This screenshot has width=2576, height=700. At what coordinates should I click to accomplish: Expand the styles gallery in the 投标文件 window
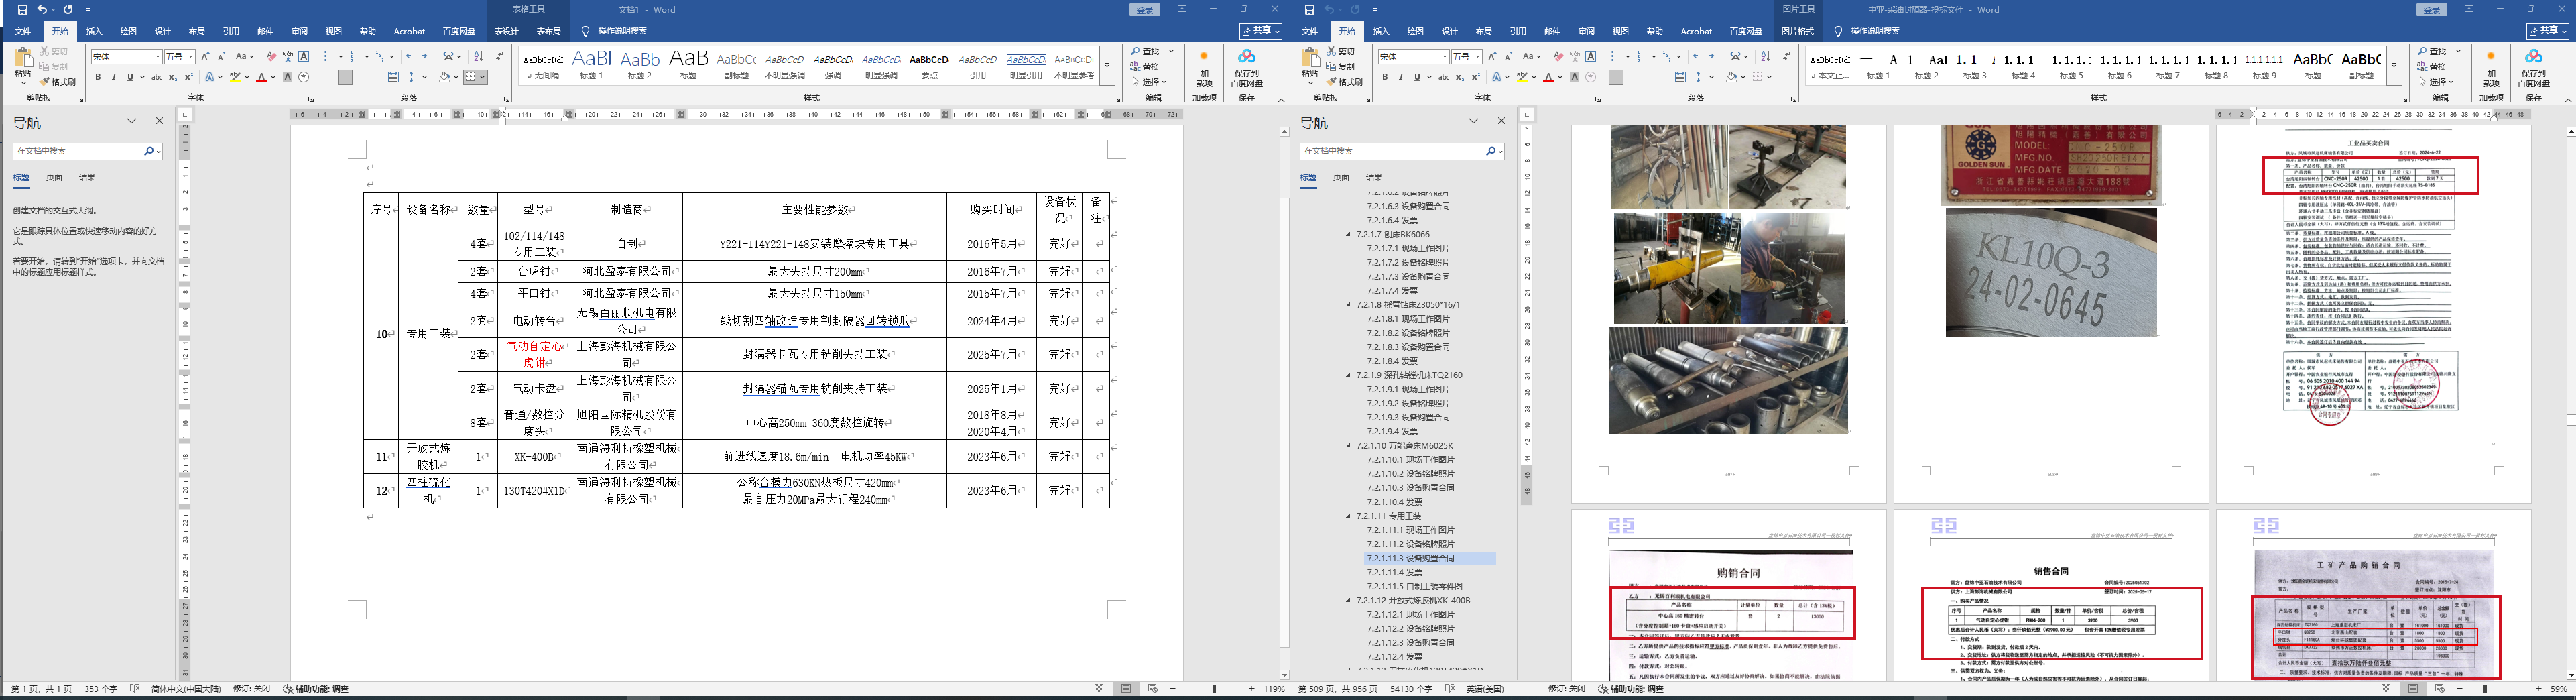click(x=2394, y=66)
